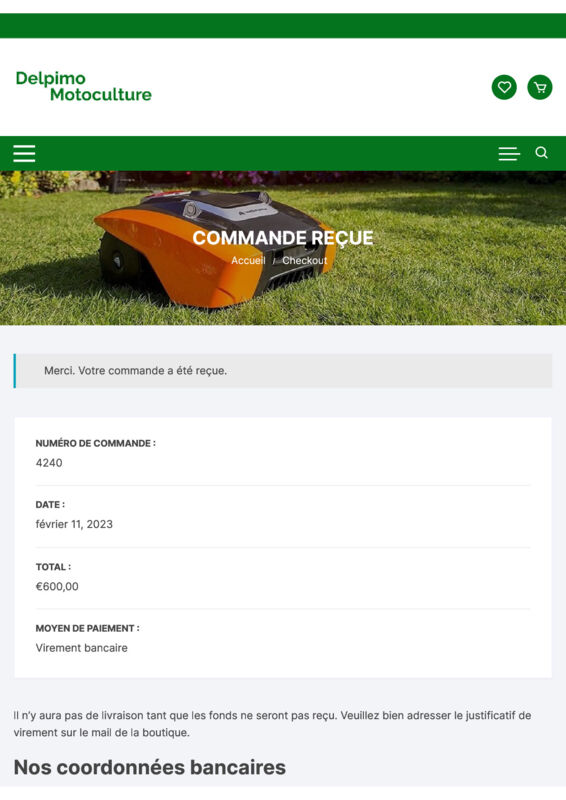Click the MOYEN DE PAIEMENT label
The width and height of the screenshot is (566, 800).
(x=87, y=628)
